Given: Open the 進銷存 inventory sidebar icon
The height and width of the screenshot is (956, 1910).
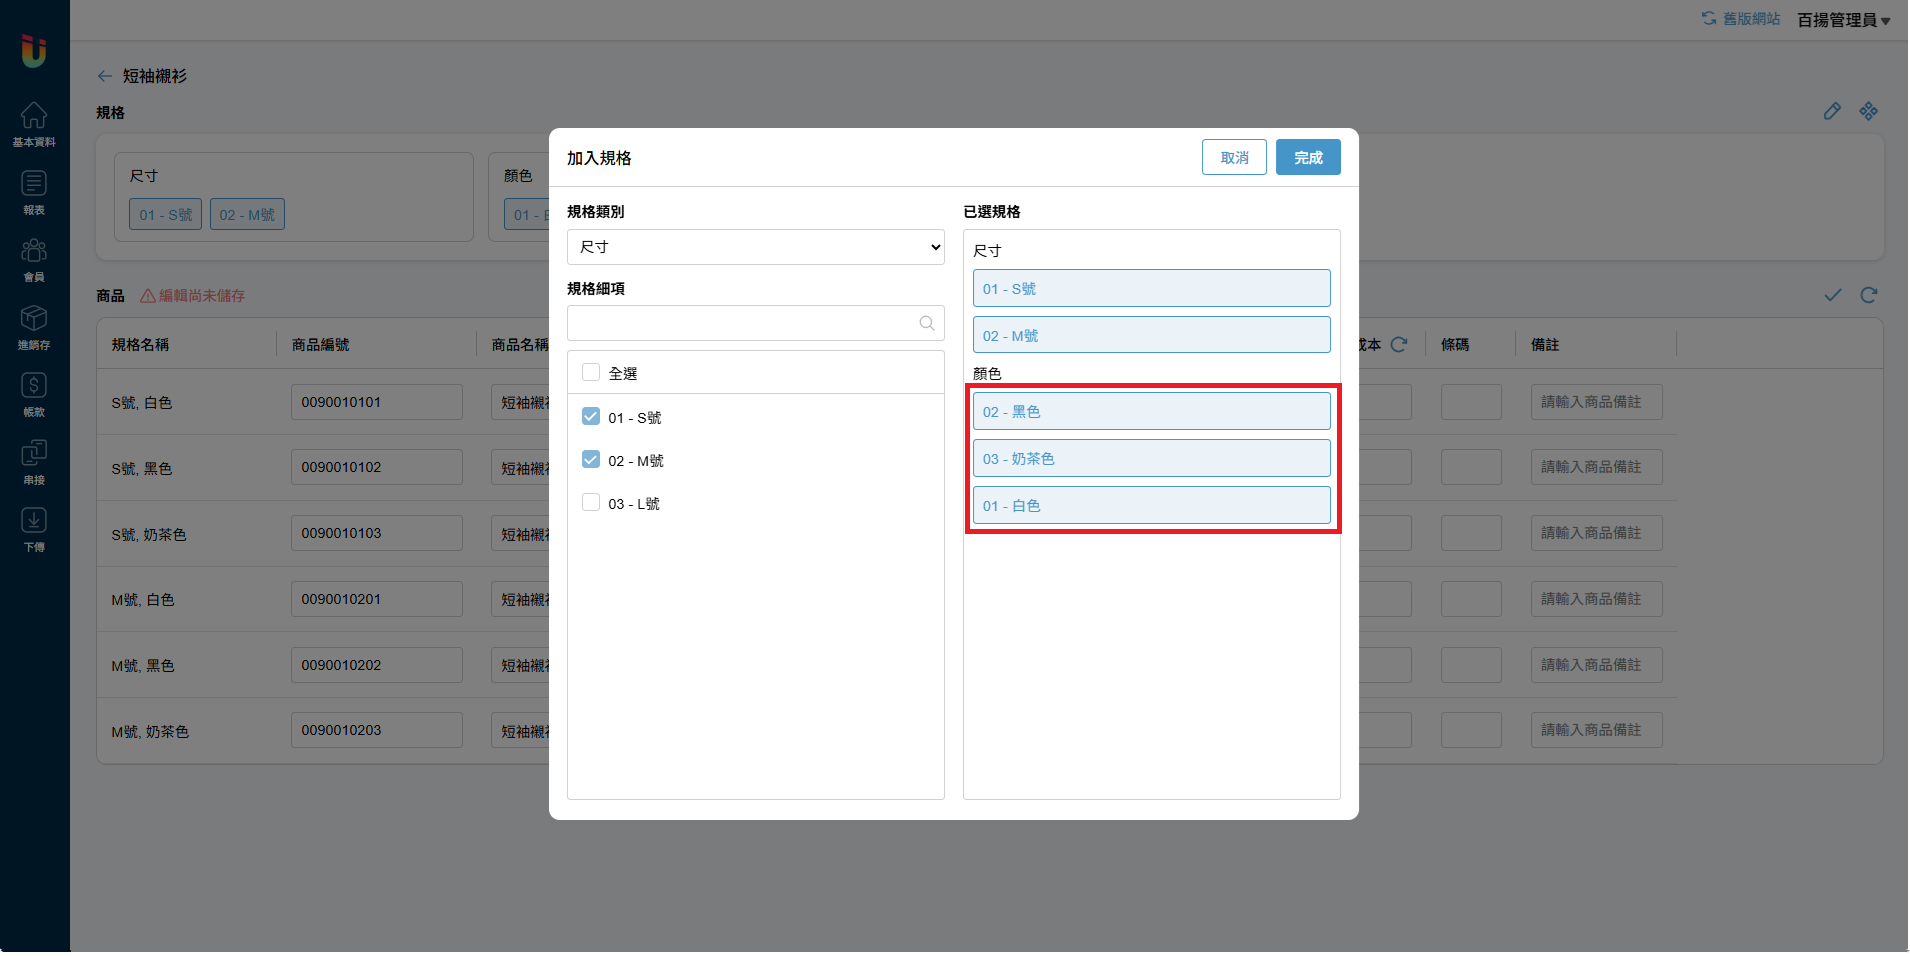Looking at the screenshot, I should tap(34, 327).
